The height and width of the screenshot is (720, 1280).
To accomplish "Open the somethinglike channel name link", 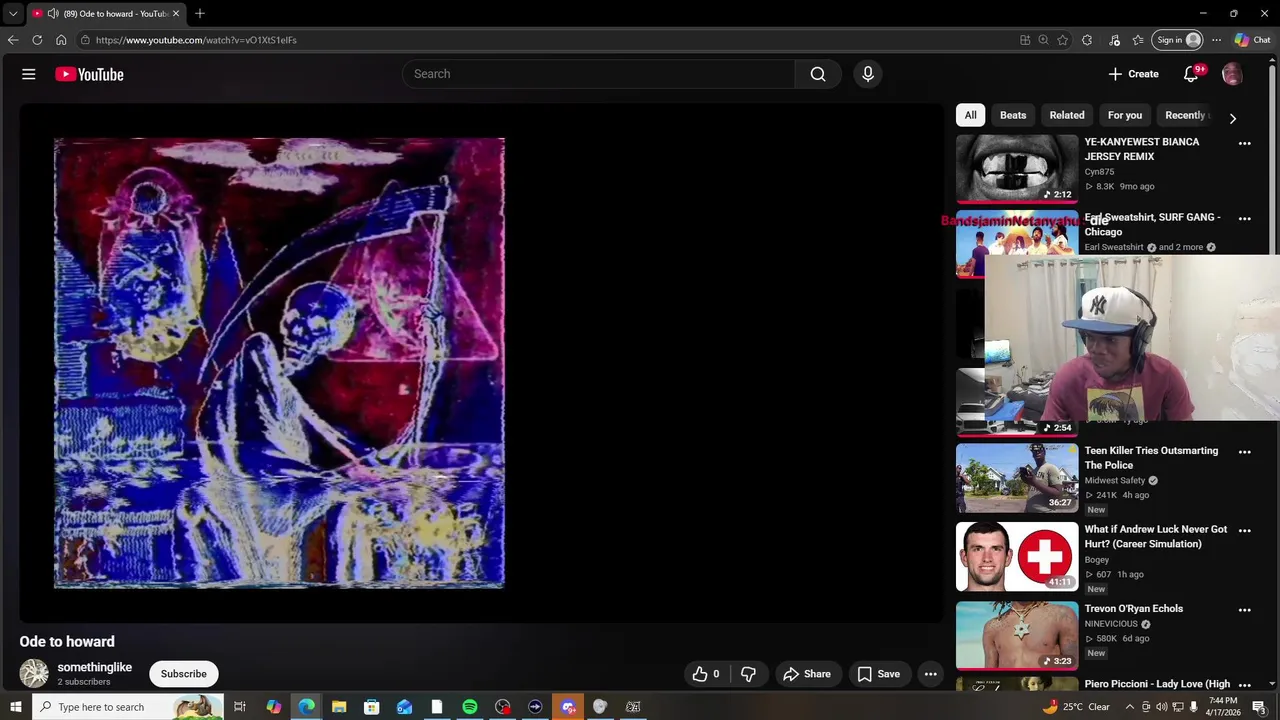I will click(95, 667).
